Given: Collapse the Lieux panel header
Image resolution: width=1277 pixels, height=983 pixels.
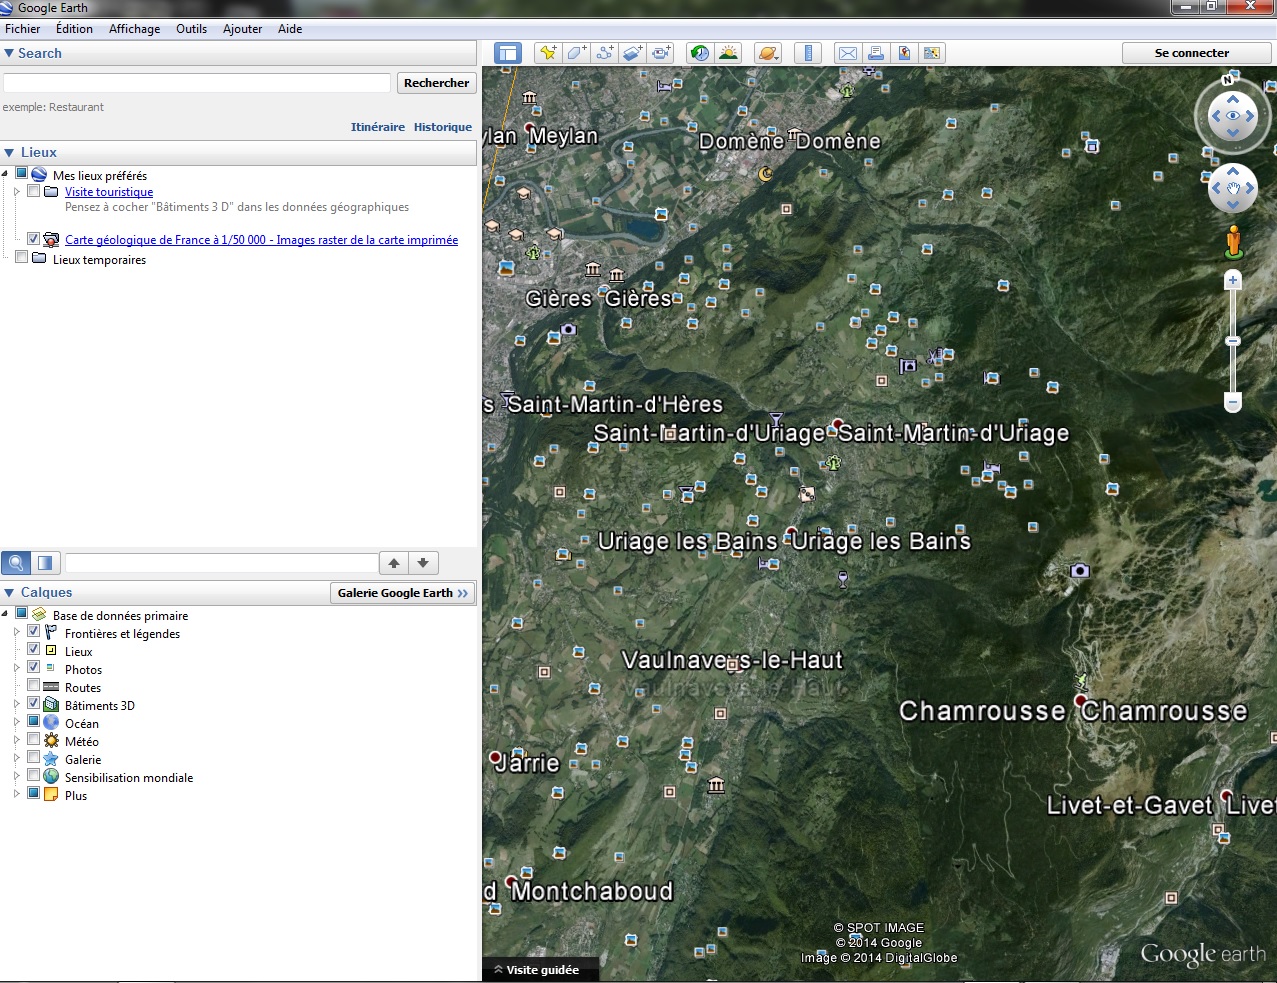Looking at the screenshot, I should click(239, 152).
